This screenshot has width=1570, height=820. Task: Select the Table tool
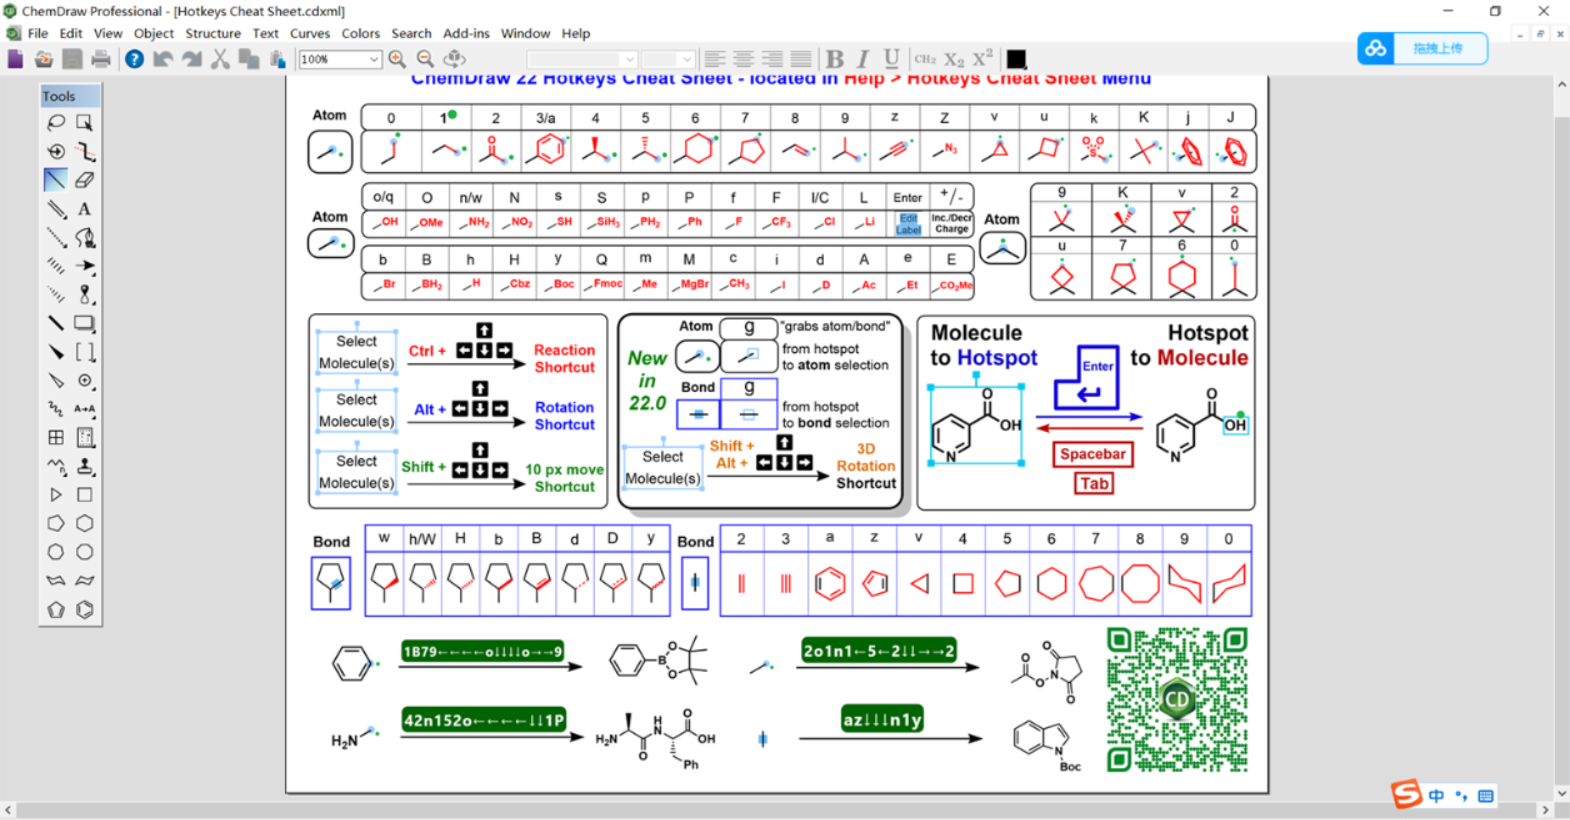56,437
